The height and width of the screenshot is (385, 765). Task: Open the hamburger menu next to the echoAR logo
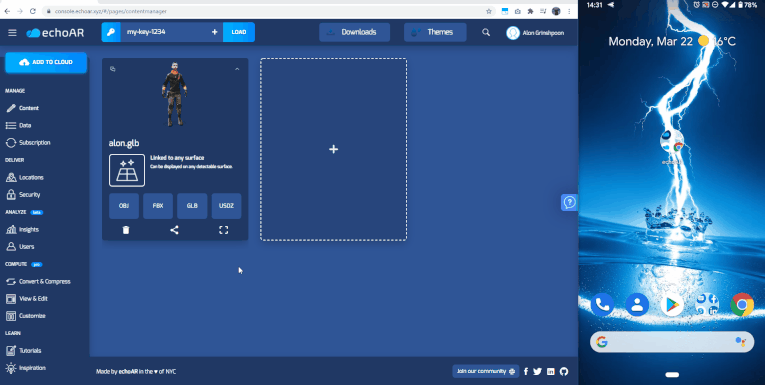[12, 33]
